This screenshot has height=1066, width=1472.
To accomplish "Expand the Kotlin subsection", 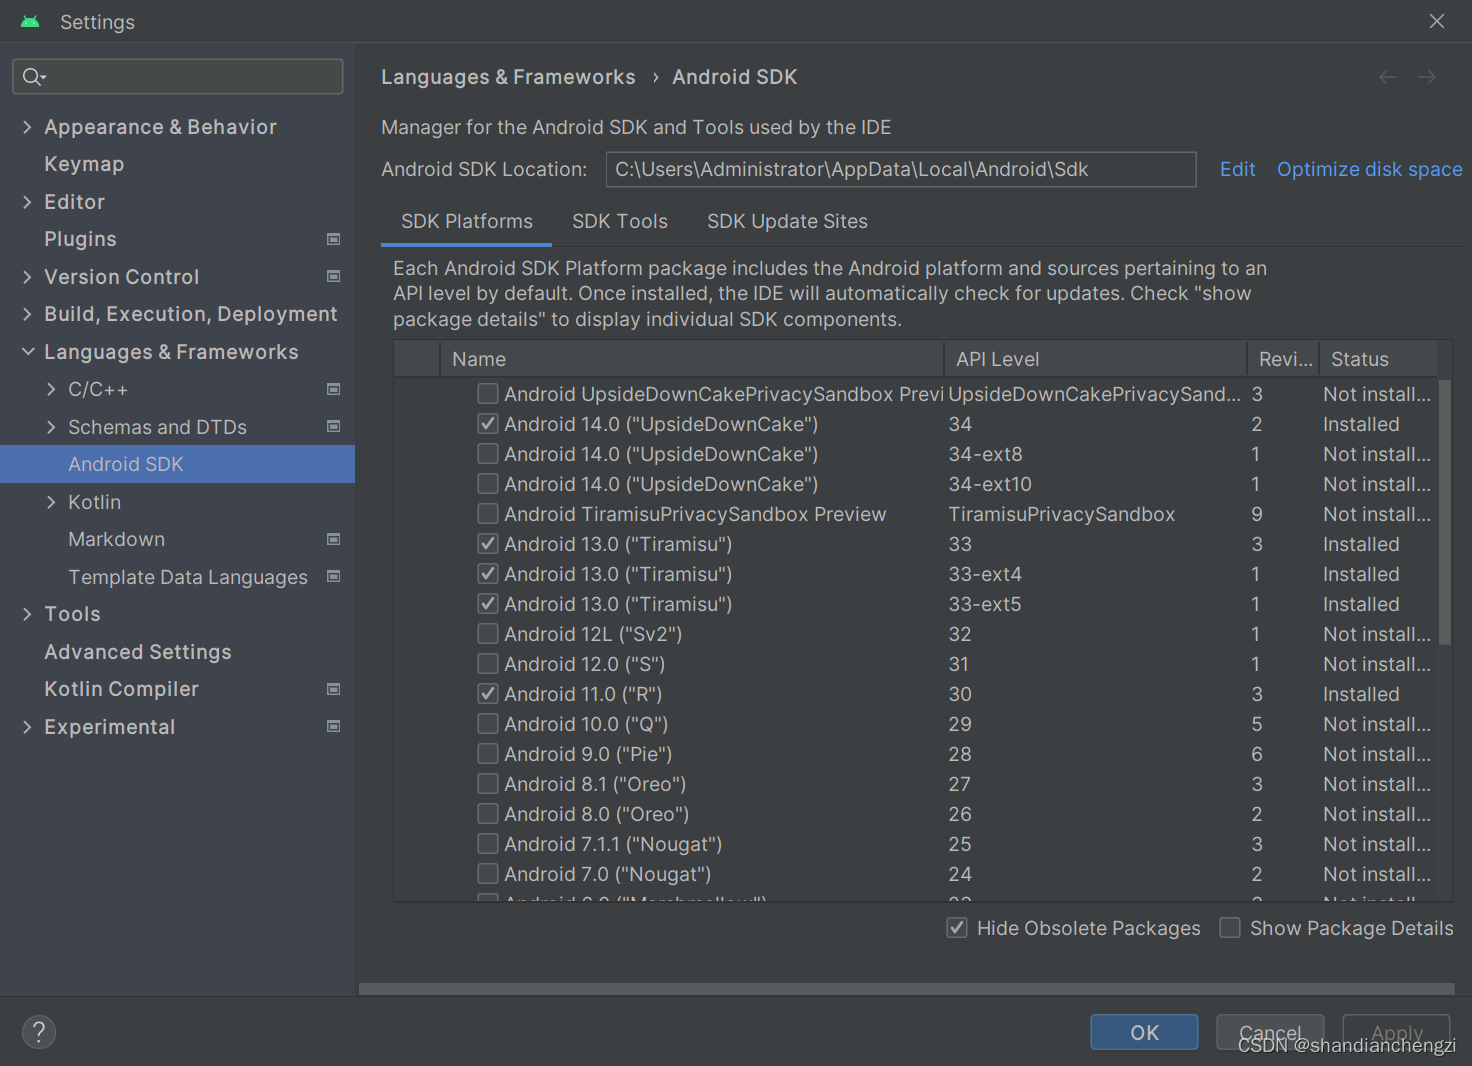I will tap(51, 502).
